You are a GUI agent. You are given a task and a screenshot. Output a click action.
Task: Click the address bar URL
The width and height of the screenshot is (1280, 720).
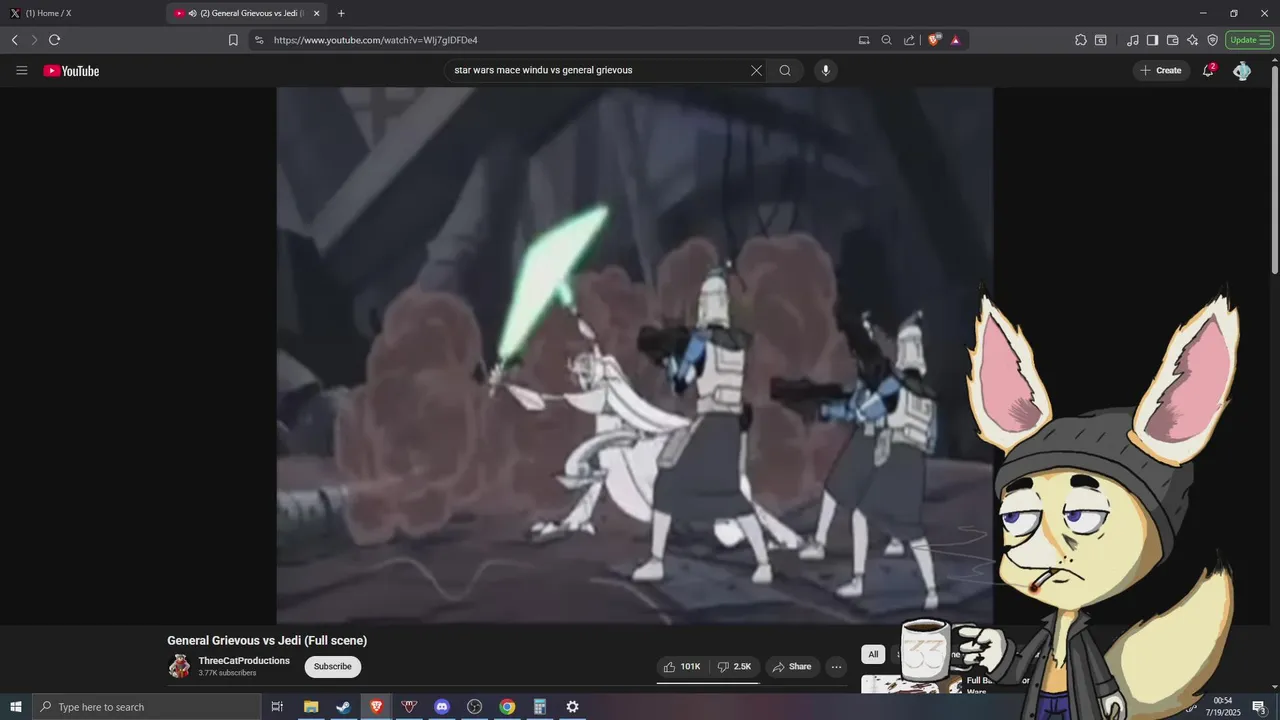(x=376, y=40)
